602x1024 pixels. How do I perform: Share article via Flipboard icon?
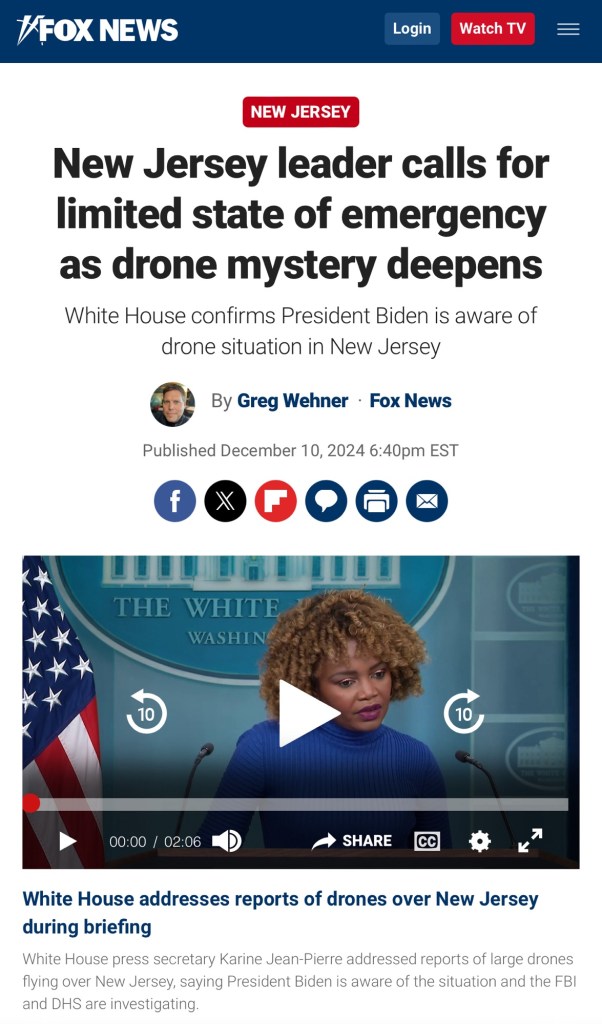click(276, 501)
